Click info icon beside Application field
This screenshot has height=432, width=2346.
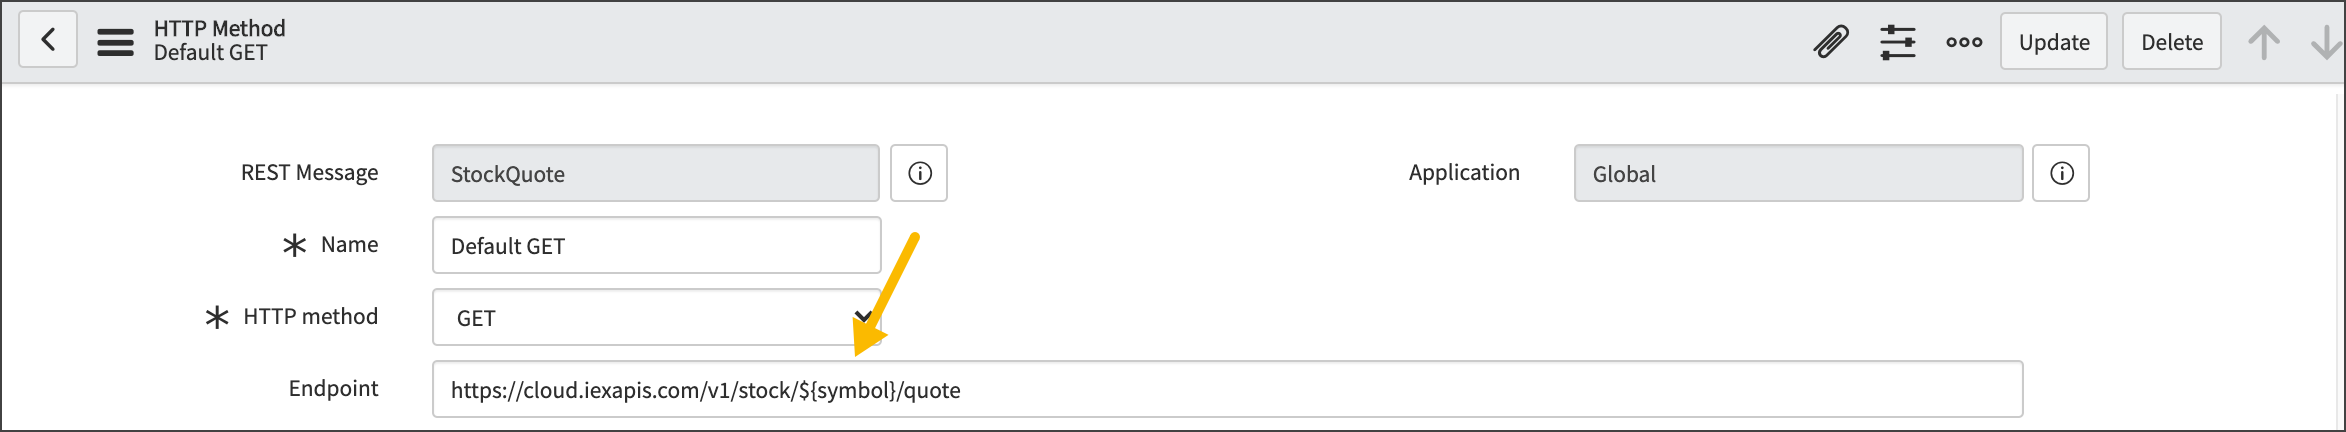(2061, 174)
